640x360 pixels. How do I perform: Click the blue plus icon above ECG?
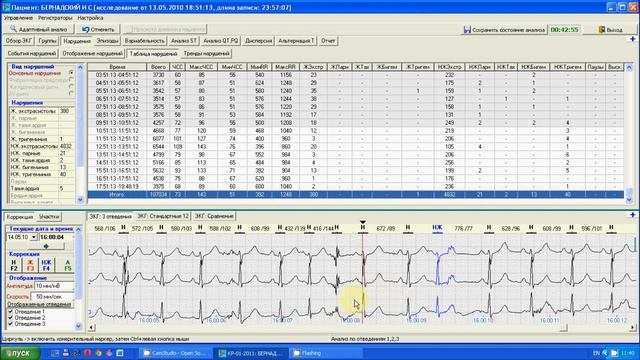(x=633, y=215)
